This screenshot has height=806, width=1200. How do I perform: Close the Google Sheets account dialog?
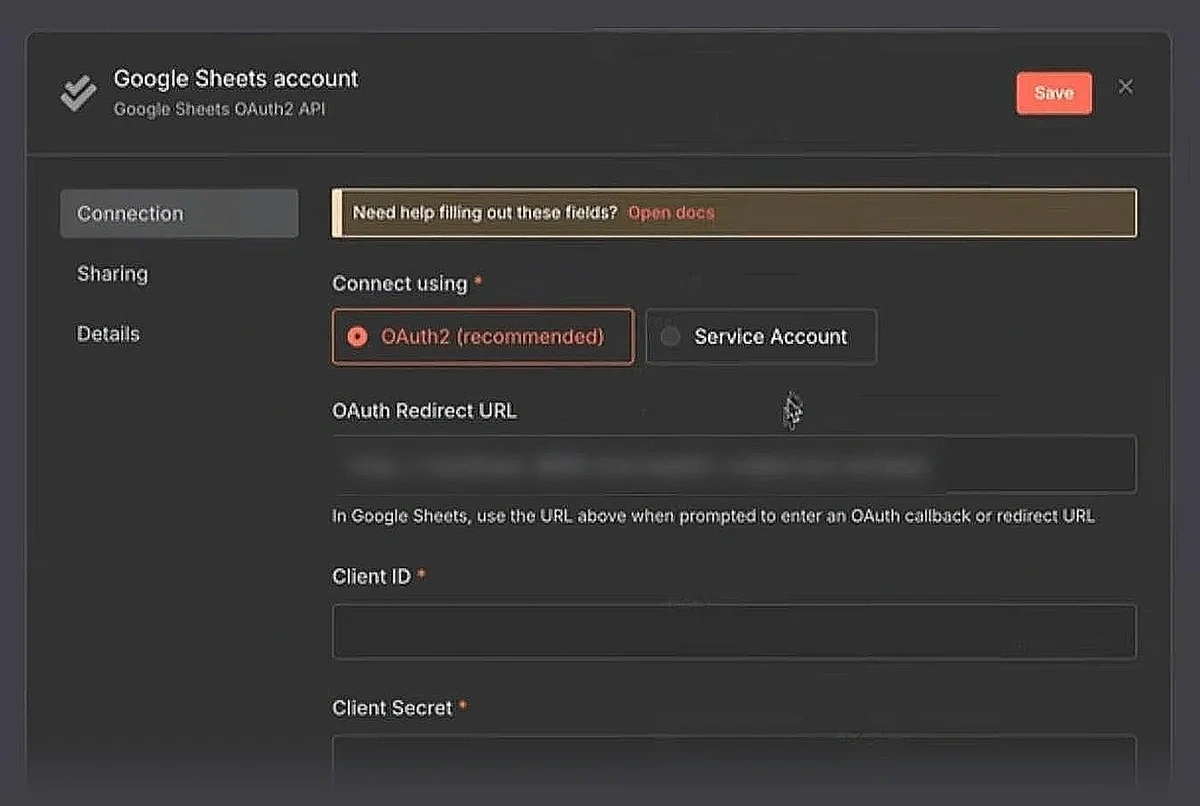click(x=1126, y=87)
